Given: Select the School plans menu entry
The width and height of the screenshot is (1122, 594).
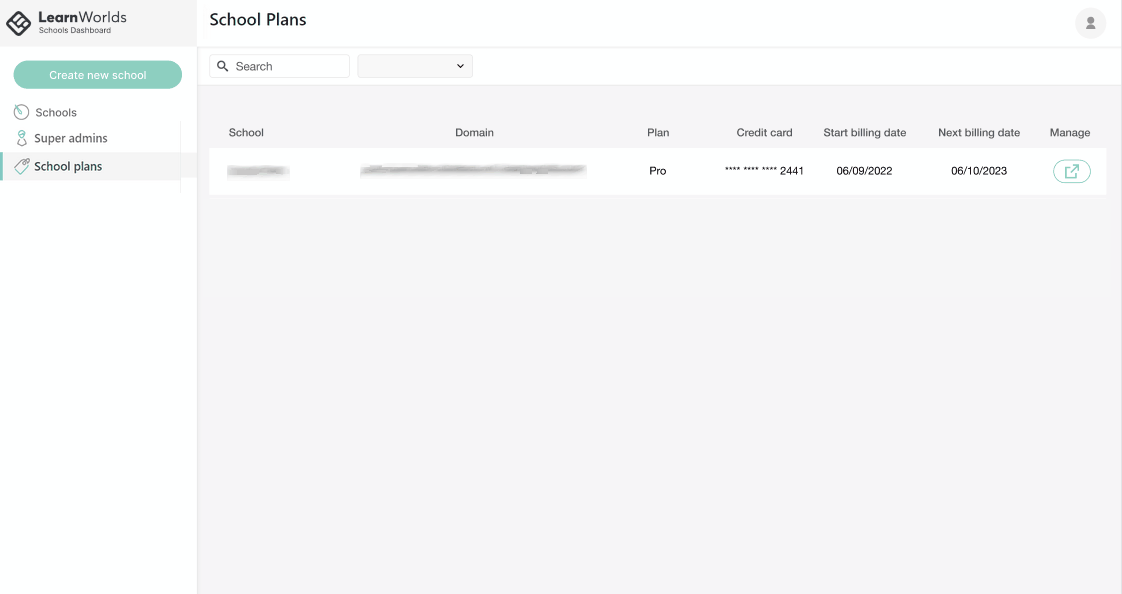Looking at the screenshot, I should point(70,165).
